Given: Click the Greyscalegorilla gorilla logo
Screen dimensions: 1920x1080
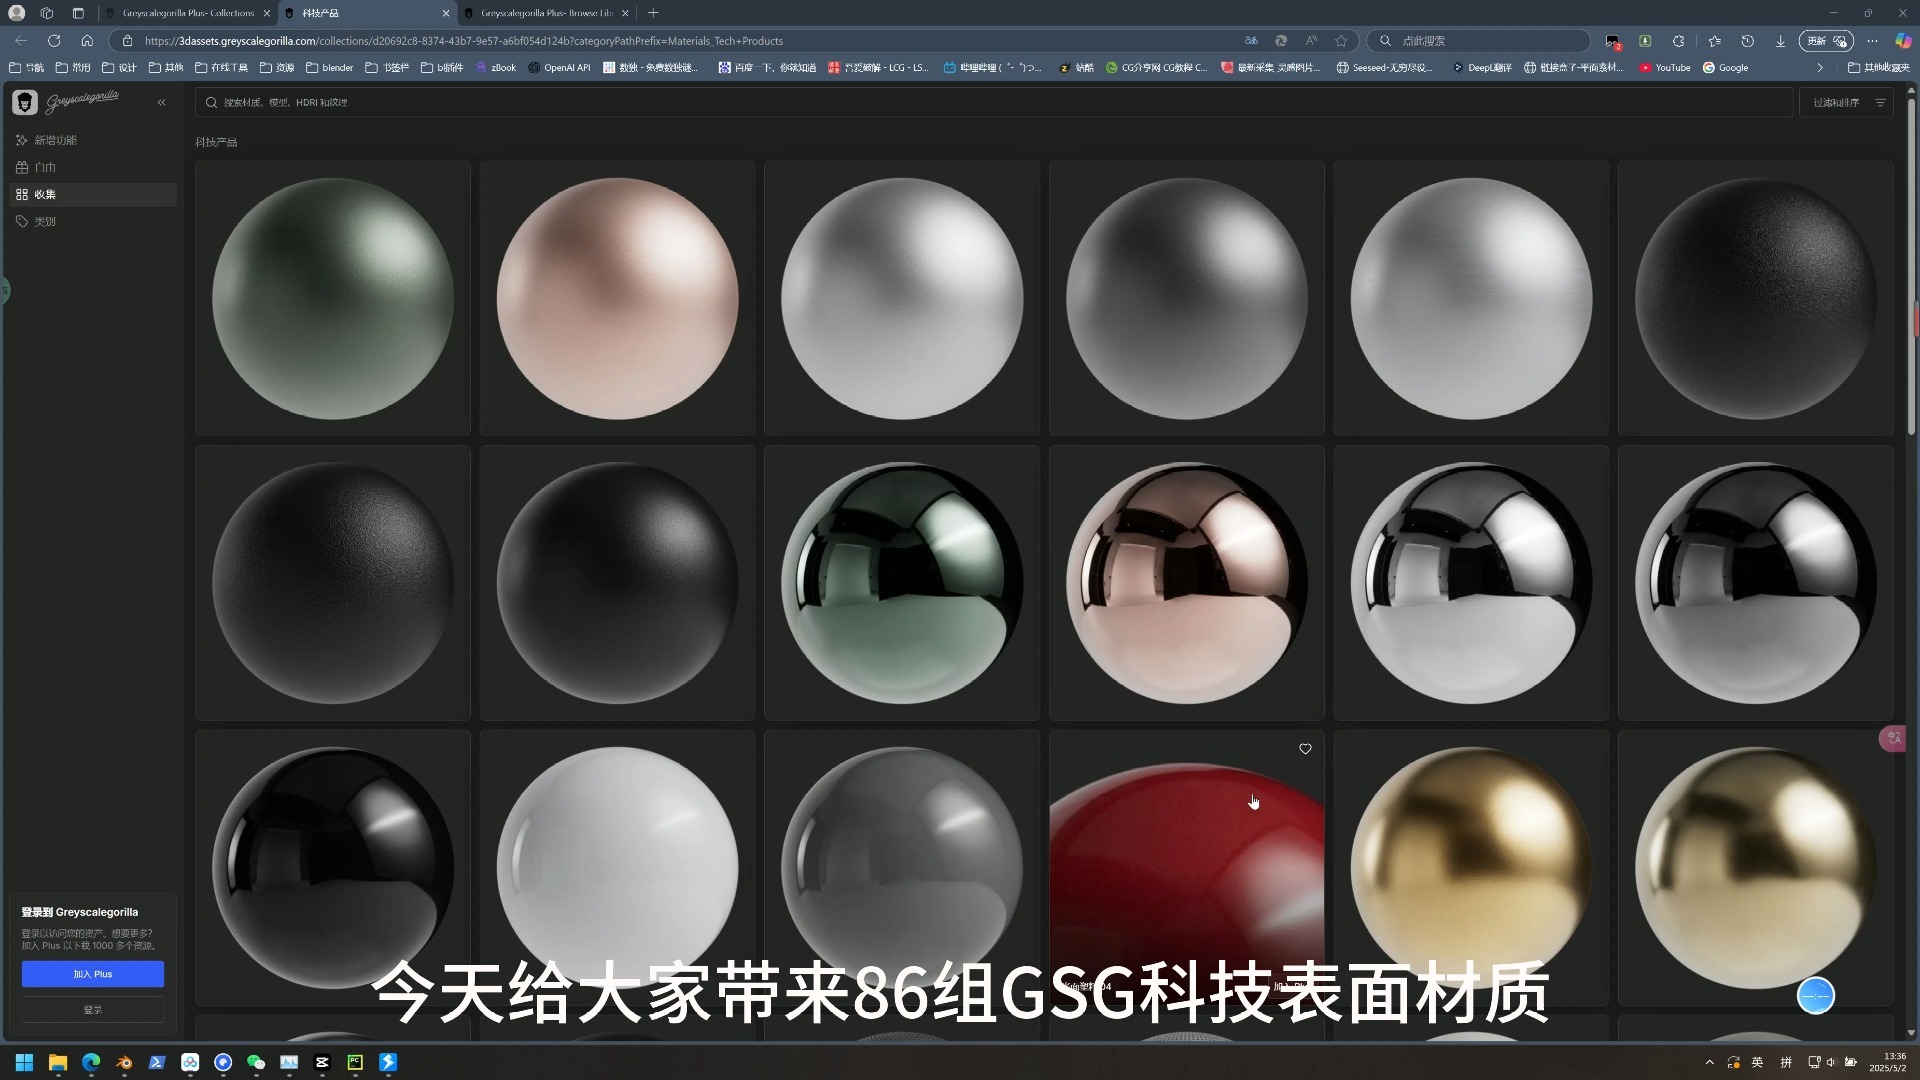Looking at the screenshot, I should (25, 102).
